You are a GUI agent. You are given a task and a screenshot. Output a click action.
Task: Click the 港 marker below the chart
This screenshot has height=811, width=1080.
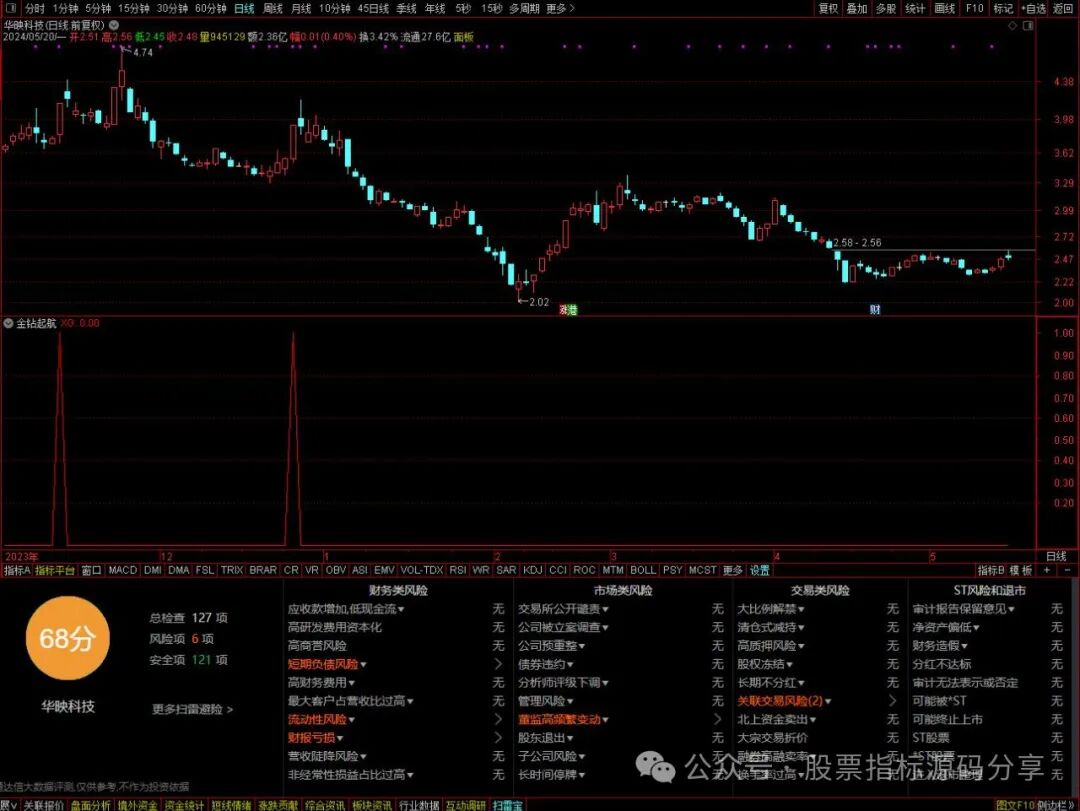[x=572, y=310]
